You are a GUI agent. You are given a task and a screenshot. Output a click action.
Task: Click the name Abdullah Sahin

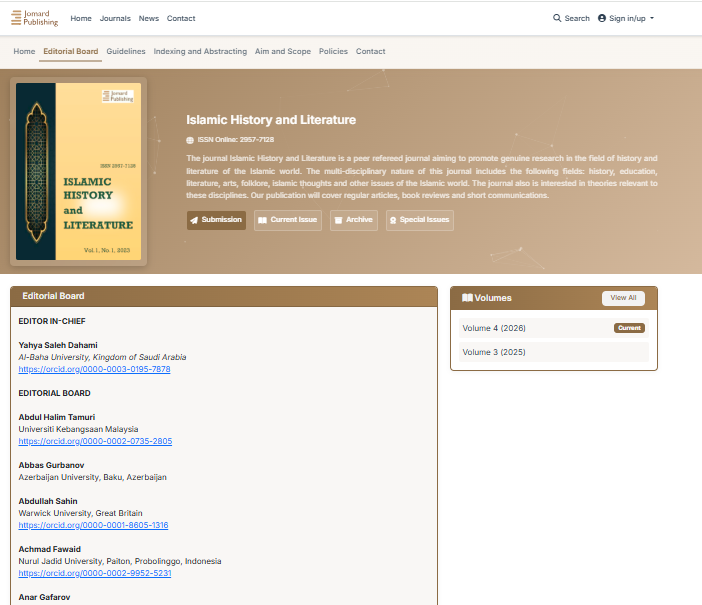click(x=48, y=501)
